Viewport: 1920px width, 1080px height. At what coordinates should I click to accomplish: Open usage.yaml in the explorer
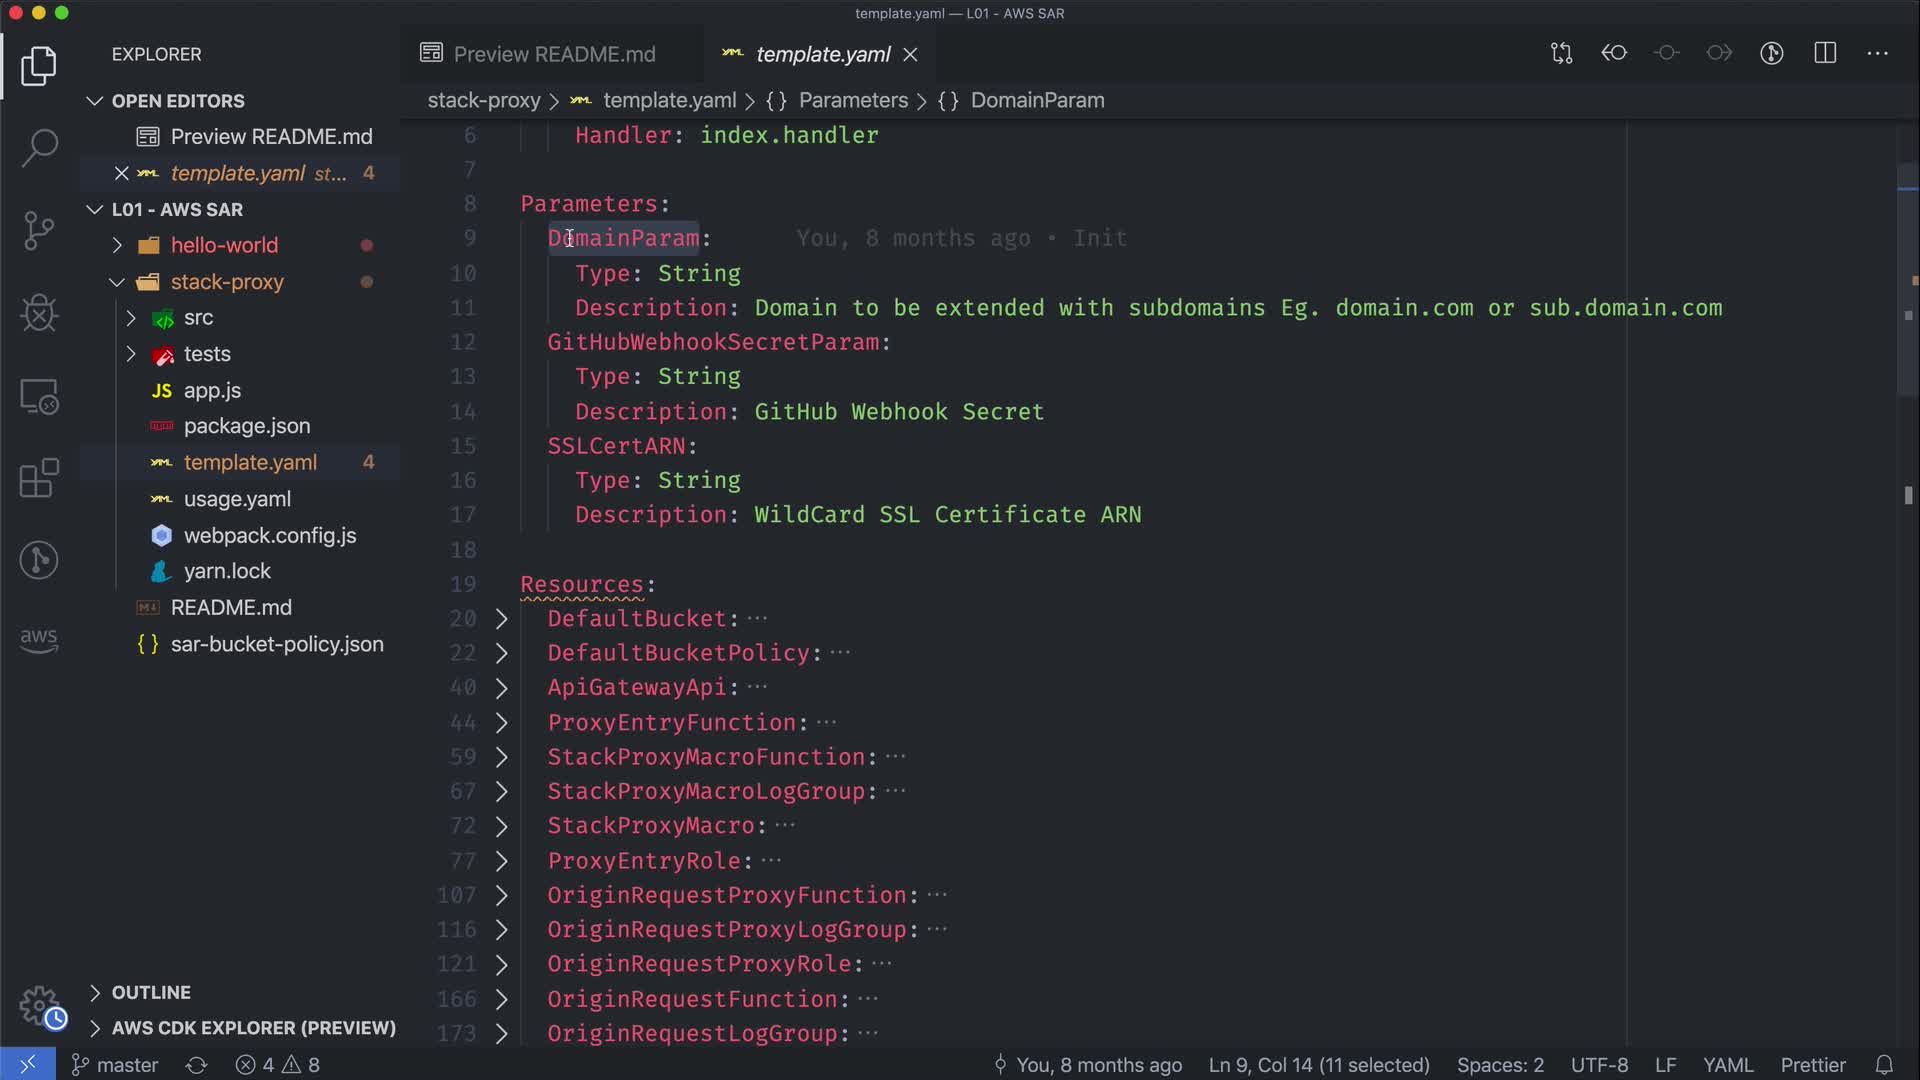click(237, 499)
